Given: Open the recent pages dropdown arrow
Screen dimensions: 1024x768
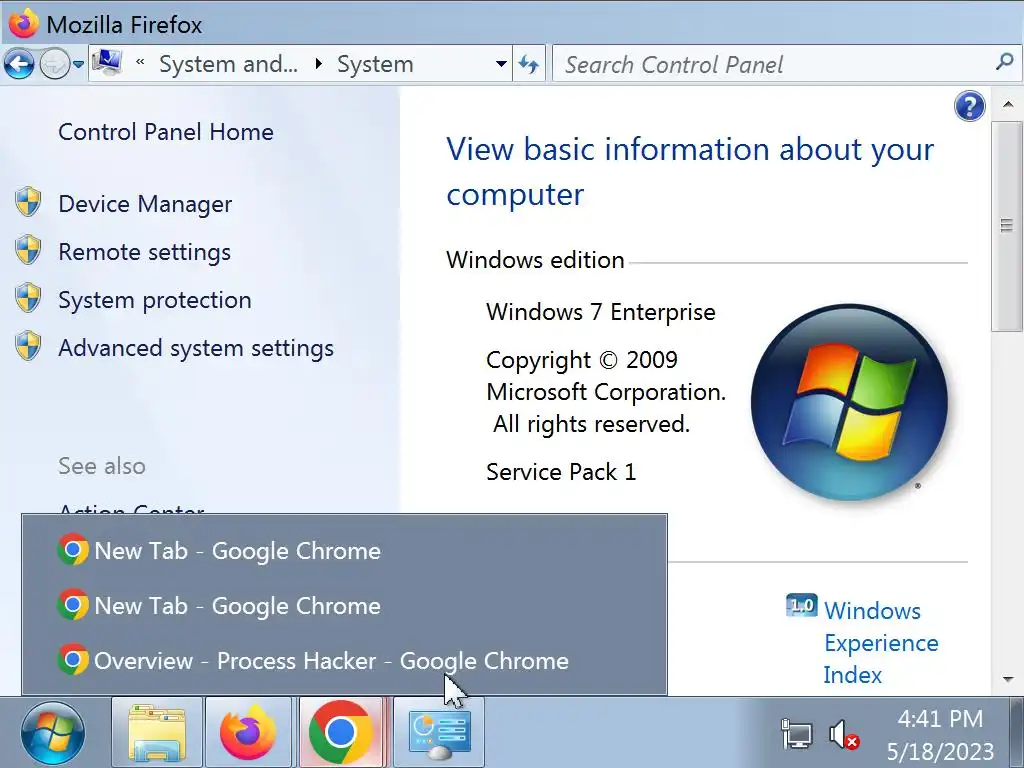Looking at the screenshot, I should pyautogui.click(x=78, y=65).
